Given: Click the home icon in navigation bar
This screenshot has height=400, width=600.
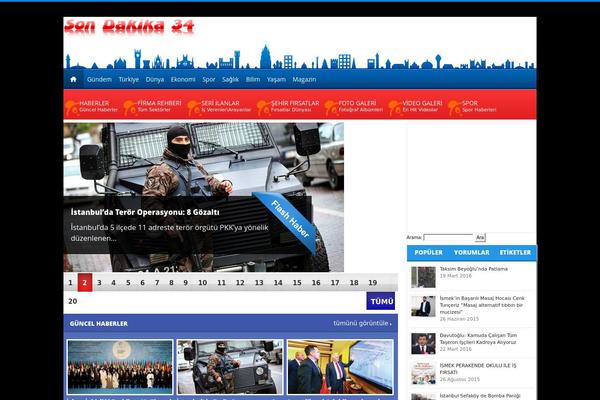Looking at the screenshot, I should pyautogui.click(x=73, y=79).
